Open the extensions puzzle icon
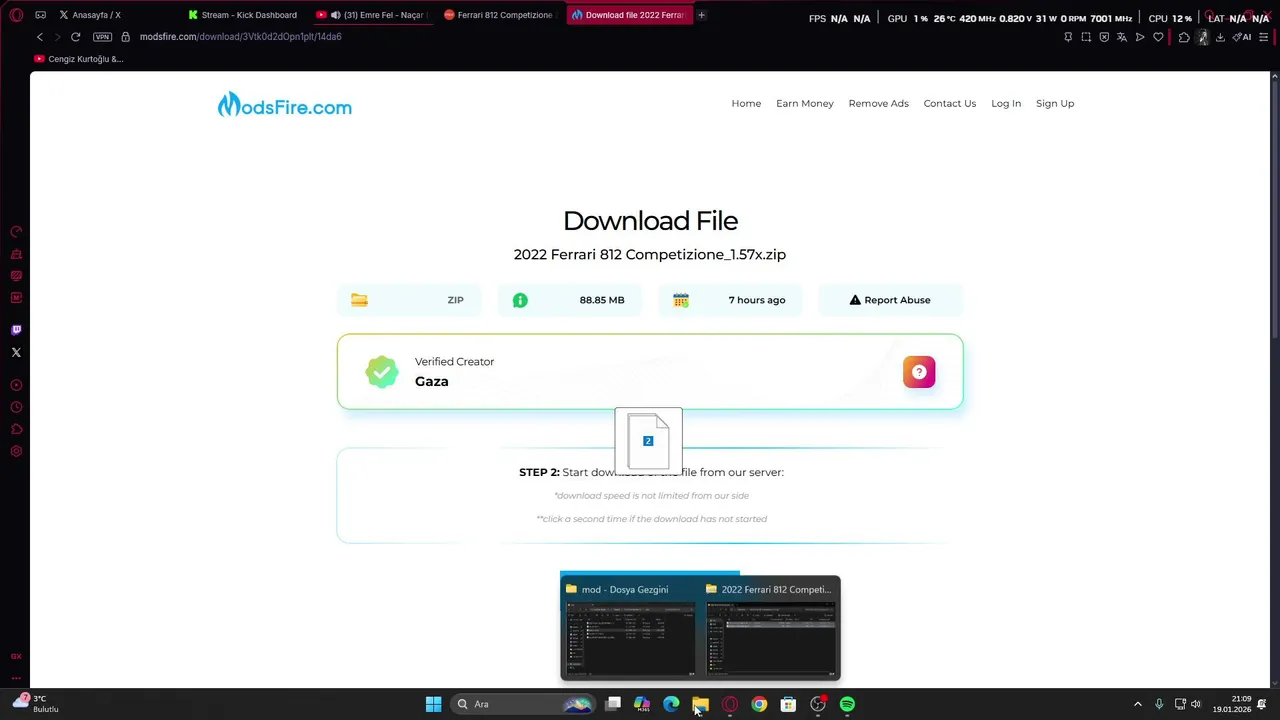Viewport: 1280px width, 720px height. pyautogui.click(x=1184, y=37)
